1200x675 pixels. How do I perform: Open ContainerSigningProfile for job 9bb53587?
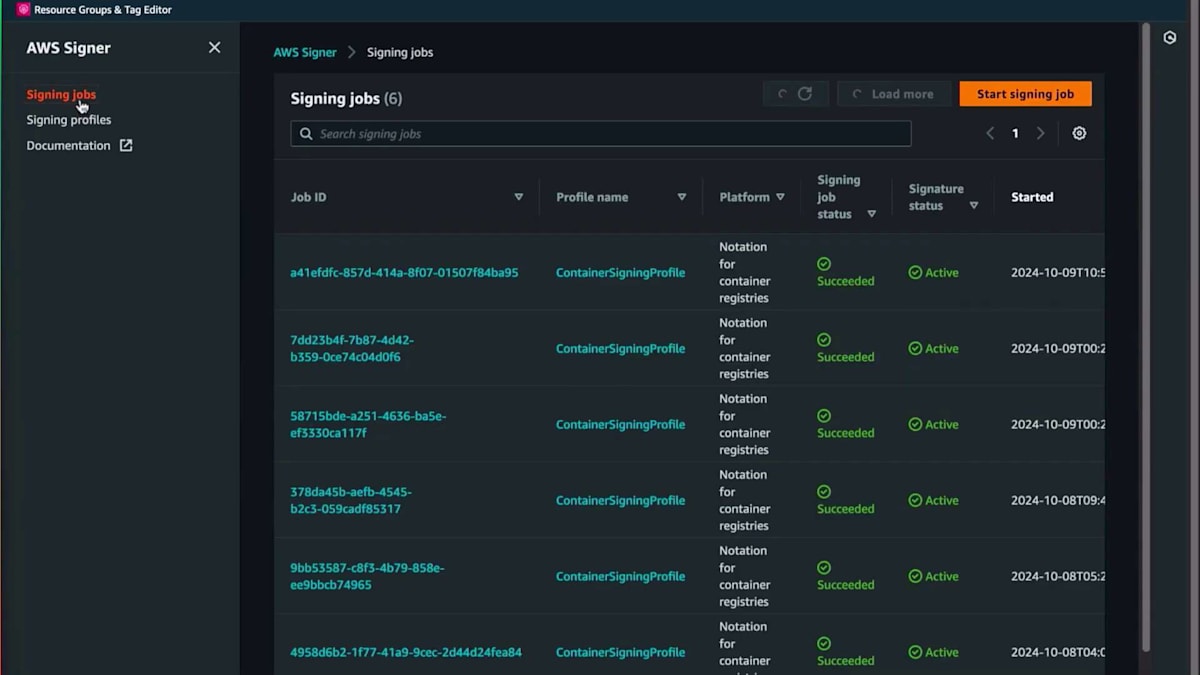(620, 577)
